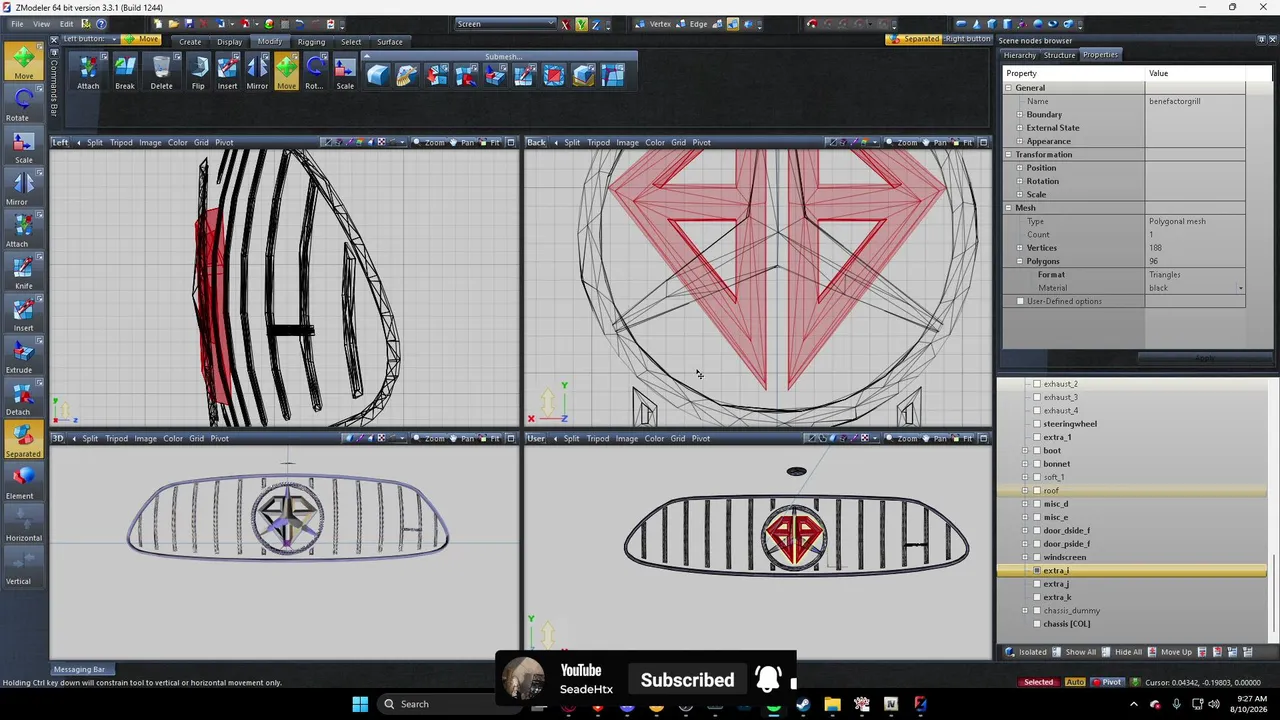The image size is (1280, 720).
Task: Click the Windows Start button
Action: tap(360, 704)
